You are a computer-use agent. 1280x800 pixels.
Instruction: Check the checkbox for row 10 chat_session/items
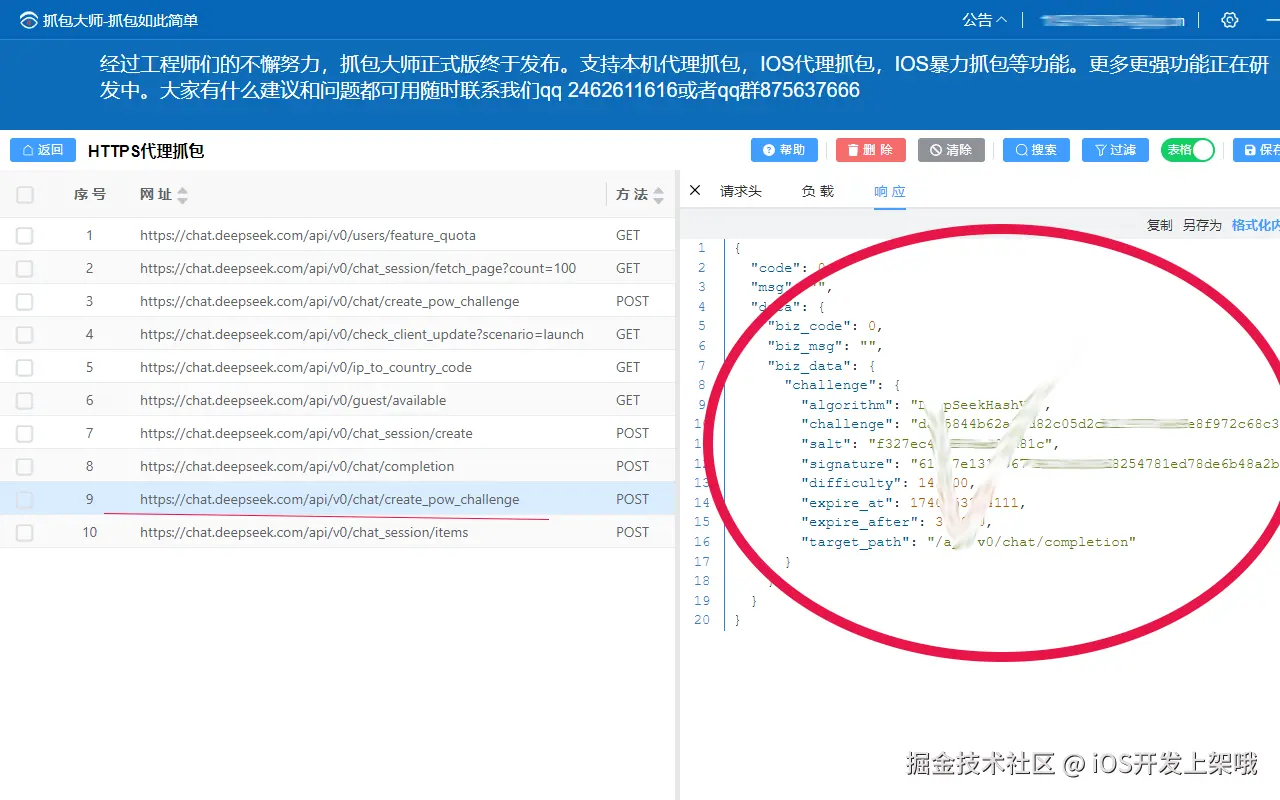pyautogui.click(x=25, y=533)
